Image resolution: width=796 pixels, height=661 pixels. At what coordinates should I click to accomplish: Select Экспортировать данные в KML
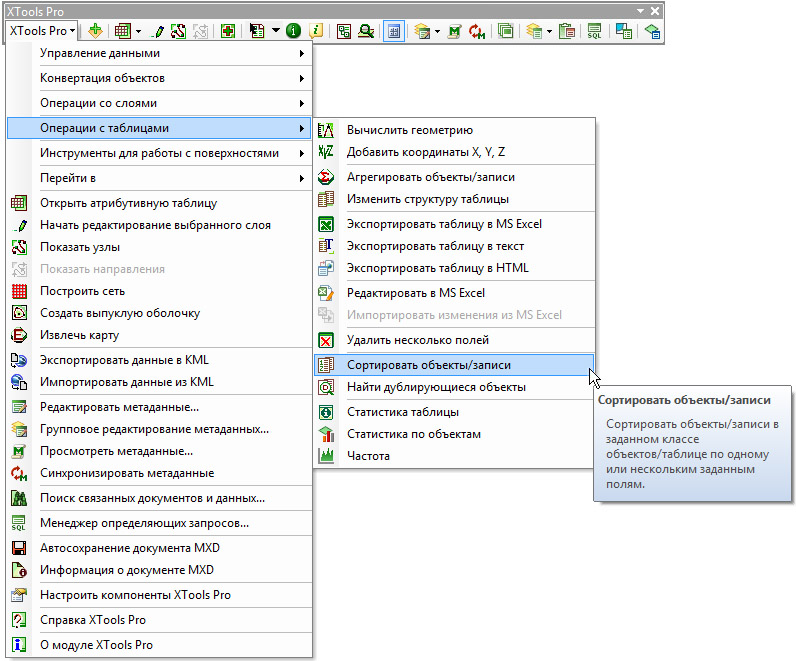click(x=124, y=359)
